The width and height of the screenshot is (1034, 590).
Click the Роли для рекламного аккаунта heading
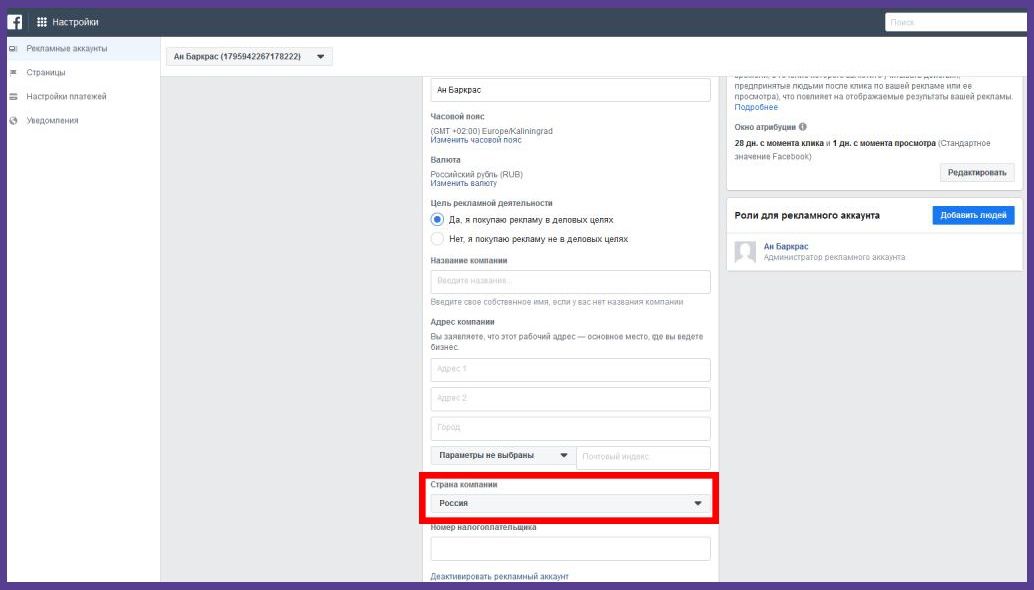pos(806,216)
